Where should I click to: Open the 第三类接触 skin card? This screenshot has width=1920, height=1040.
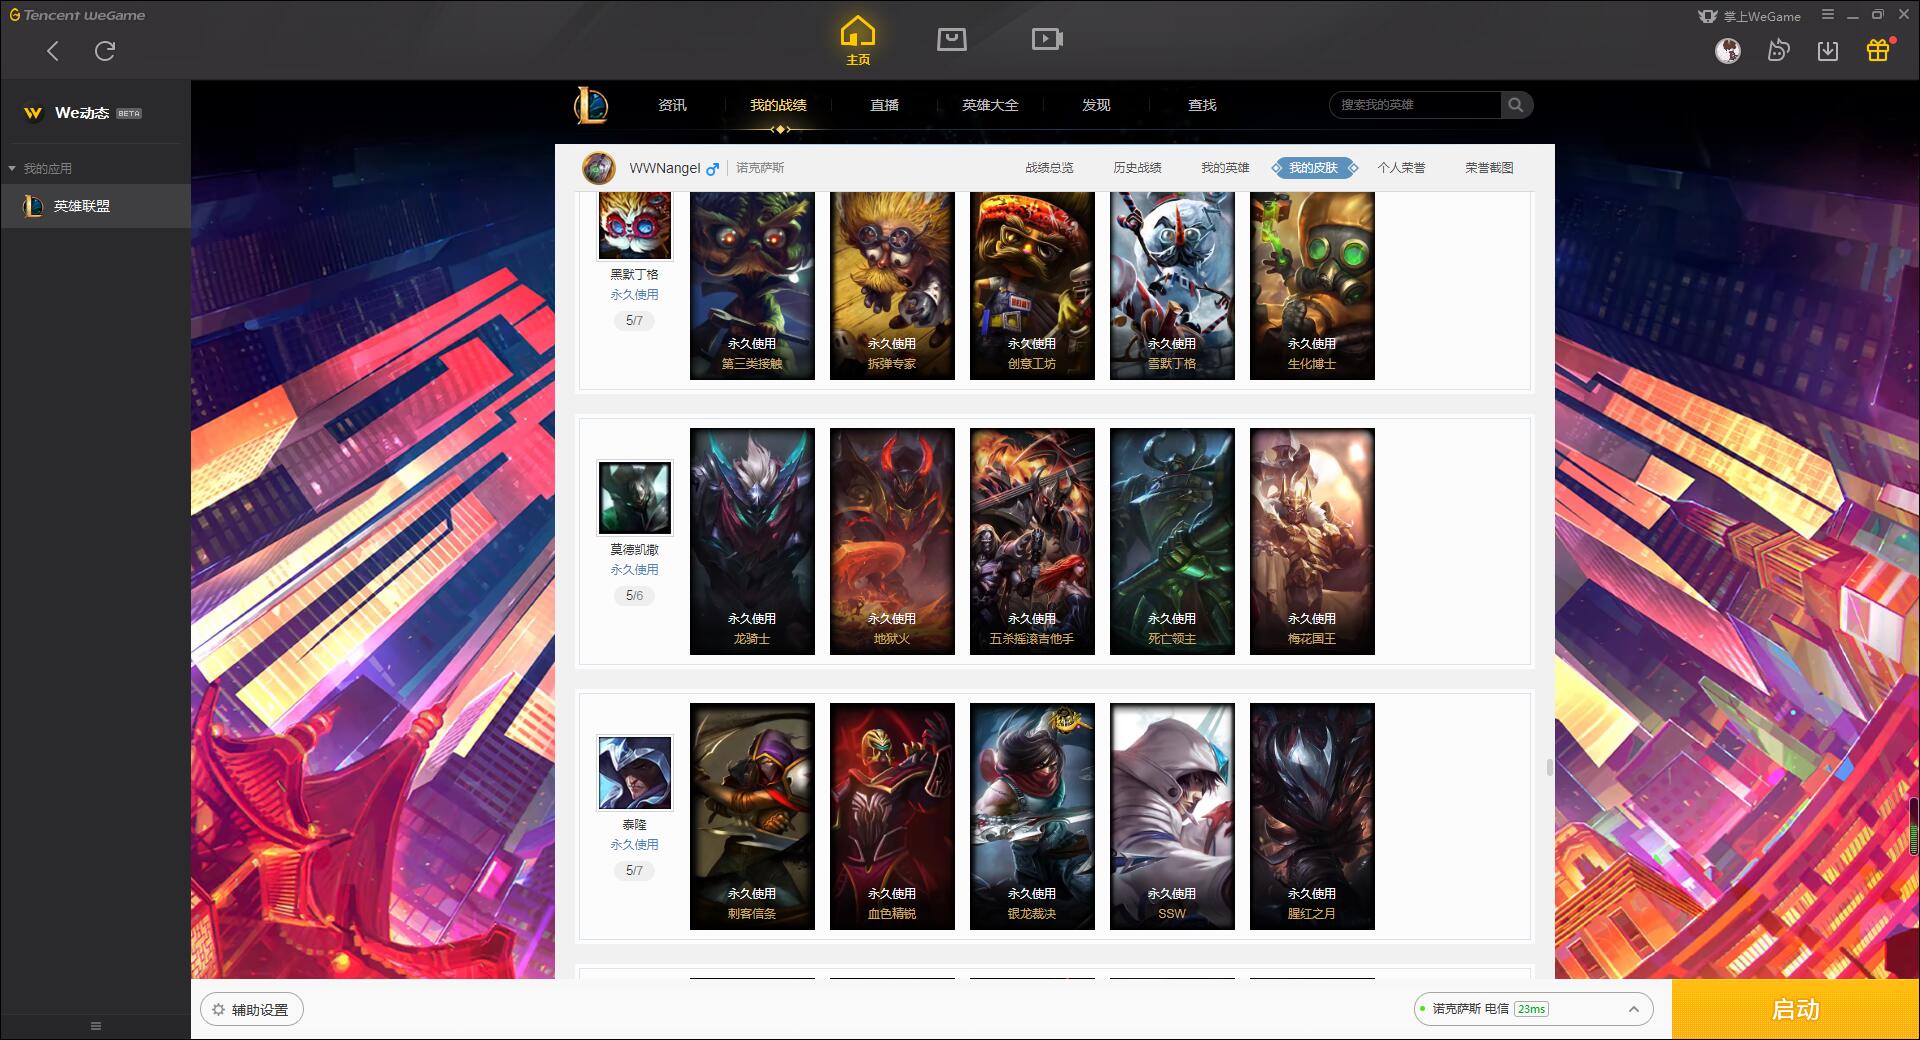[x=752, y=286]
